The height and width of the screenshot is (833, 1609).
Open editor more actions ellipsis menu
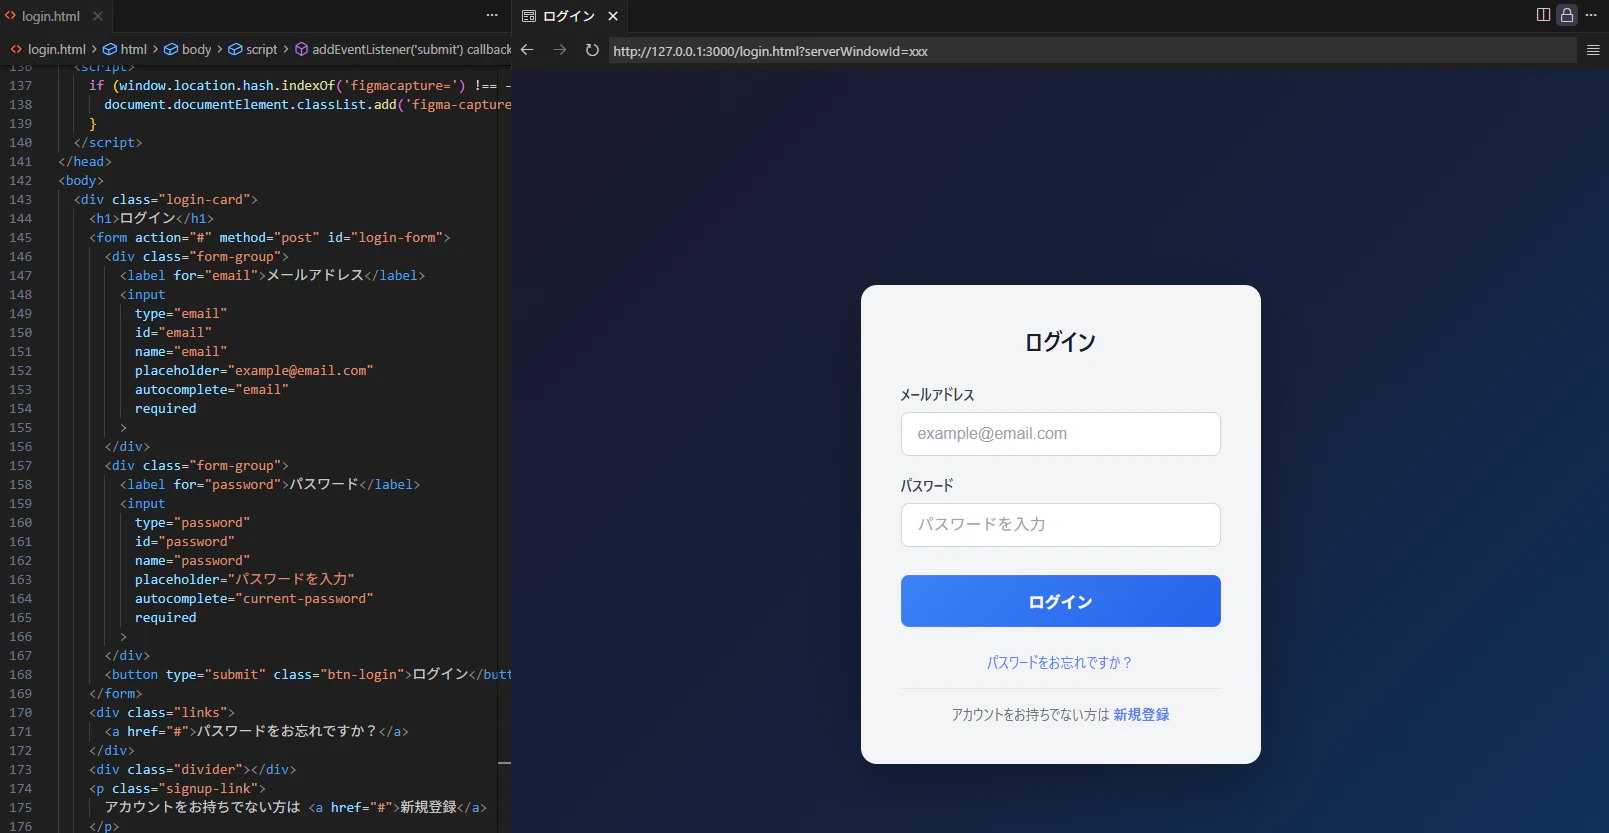[492, 15]
